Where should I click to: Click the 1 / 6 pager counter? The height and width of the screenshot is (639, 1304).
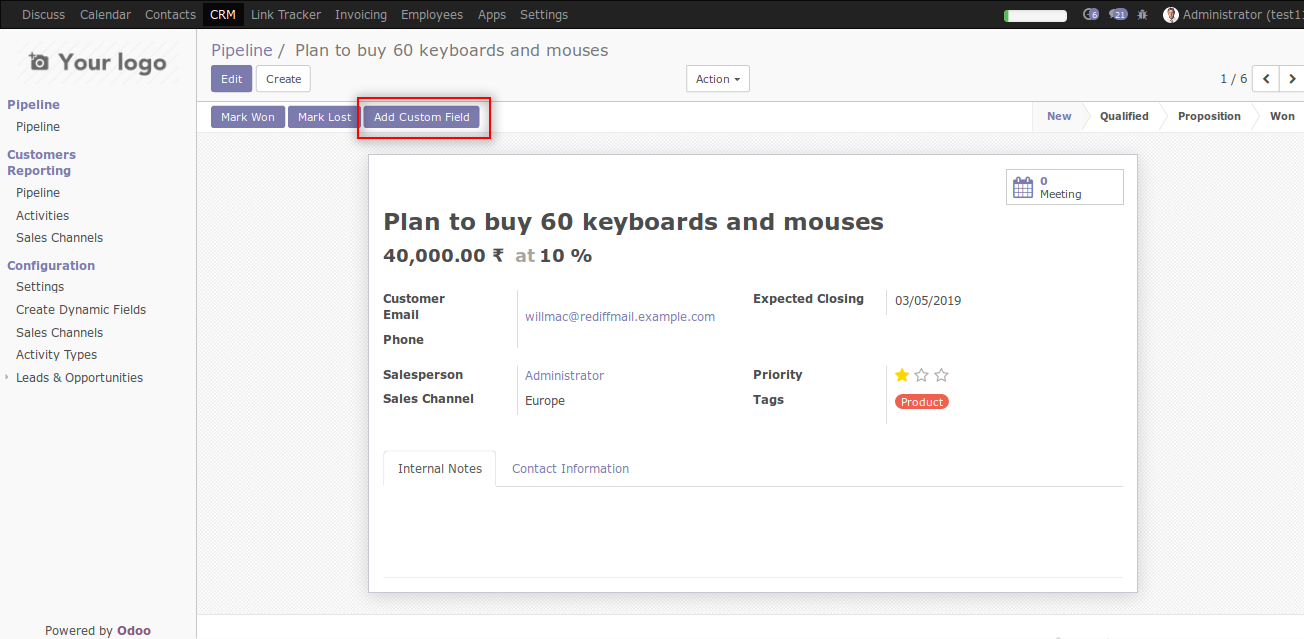coord(1234,79)
